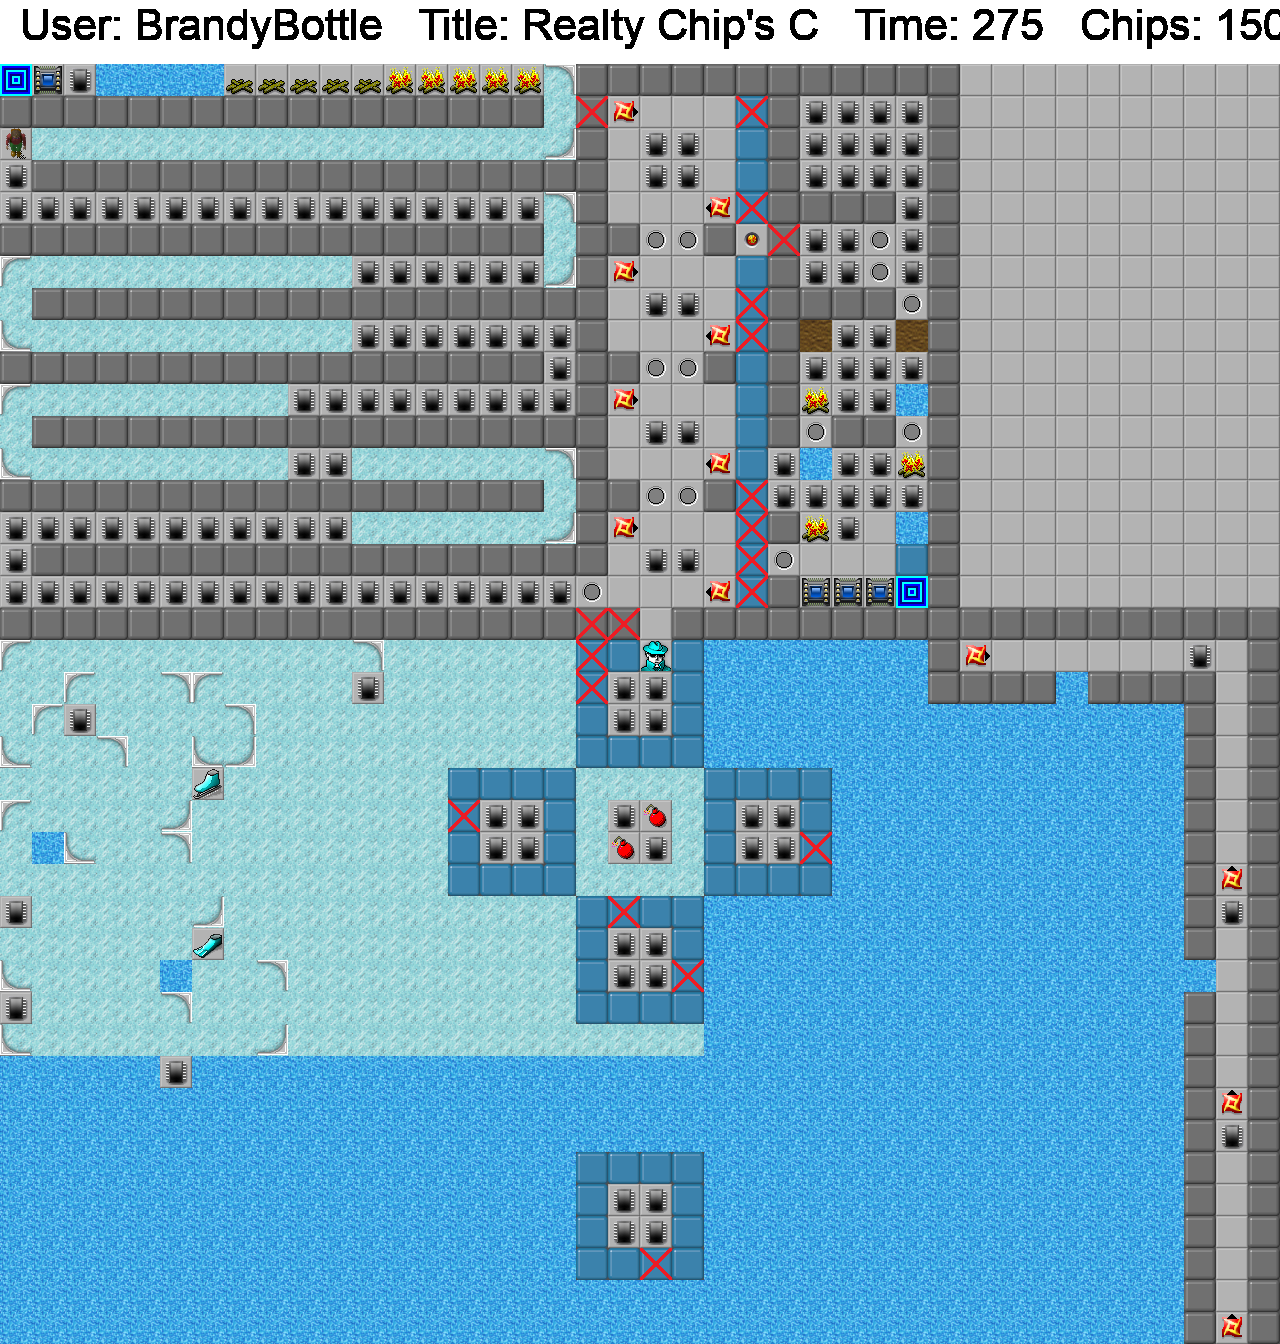Click the rightmost burning fire in the top row
Viewport: 1280px width, 1344px height.
tap(528, 80)
